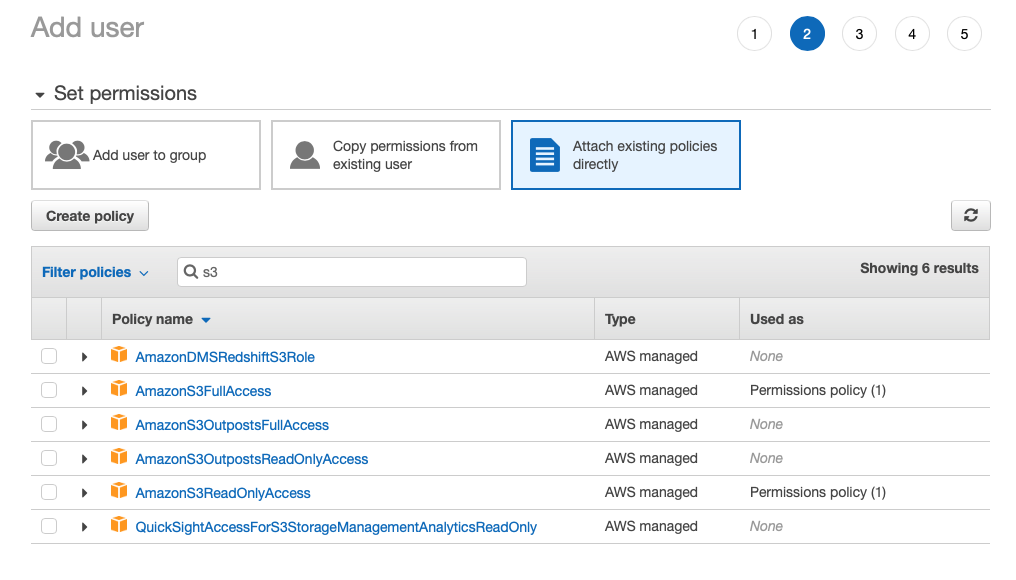Expand the AmazonDMSRedshiftS3Role policy details
1016x580 pixels.
[84, 356]
